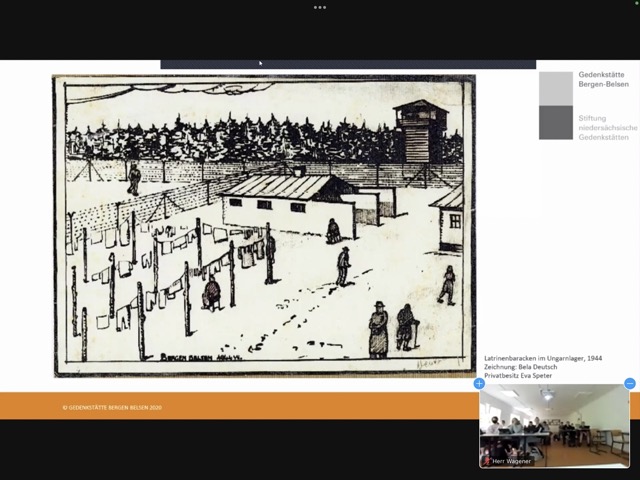Click the barrack building in drawing center
Viewport: 640px width, 480px height.
(x=283, y=200)
